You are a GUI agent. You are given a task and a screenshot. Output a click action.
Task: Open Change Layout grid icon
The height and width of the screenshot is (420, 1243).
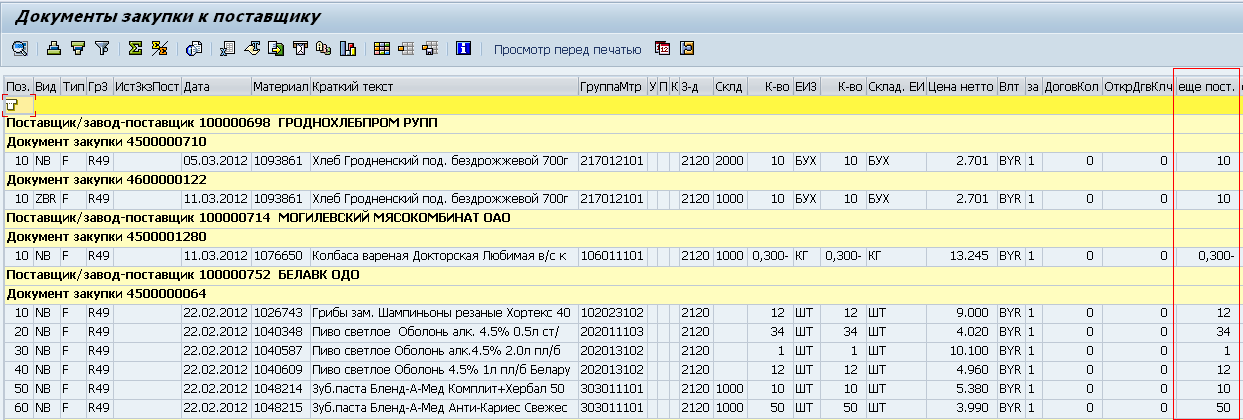click(x=382, y=48)
